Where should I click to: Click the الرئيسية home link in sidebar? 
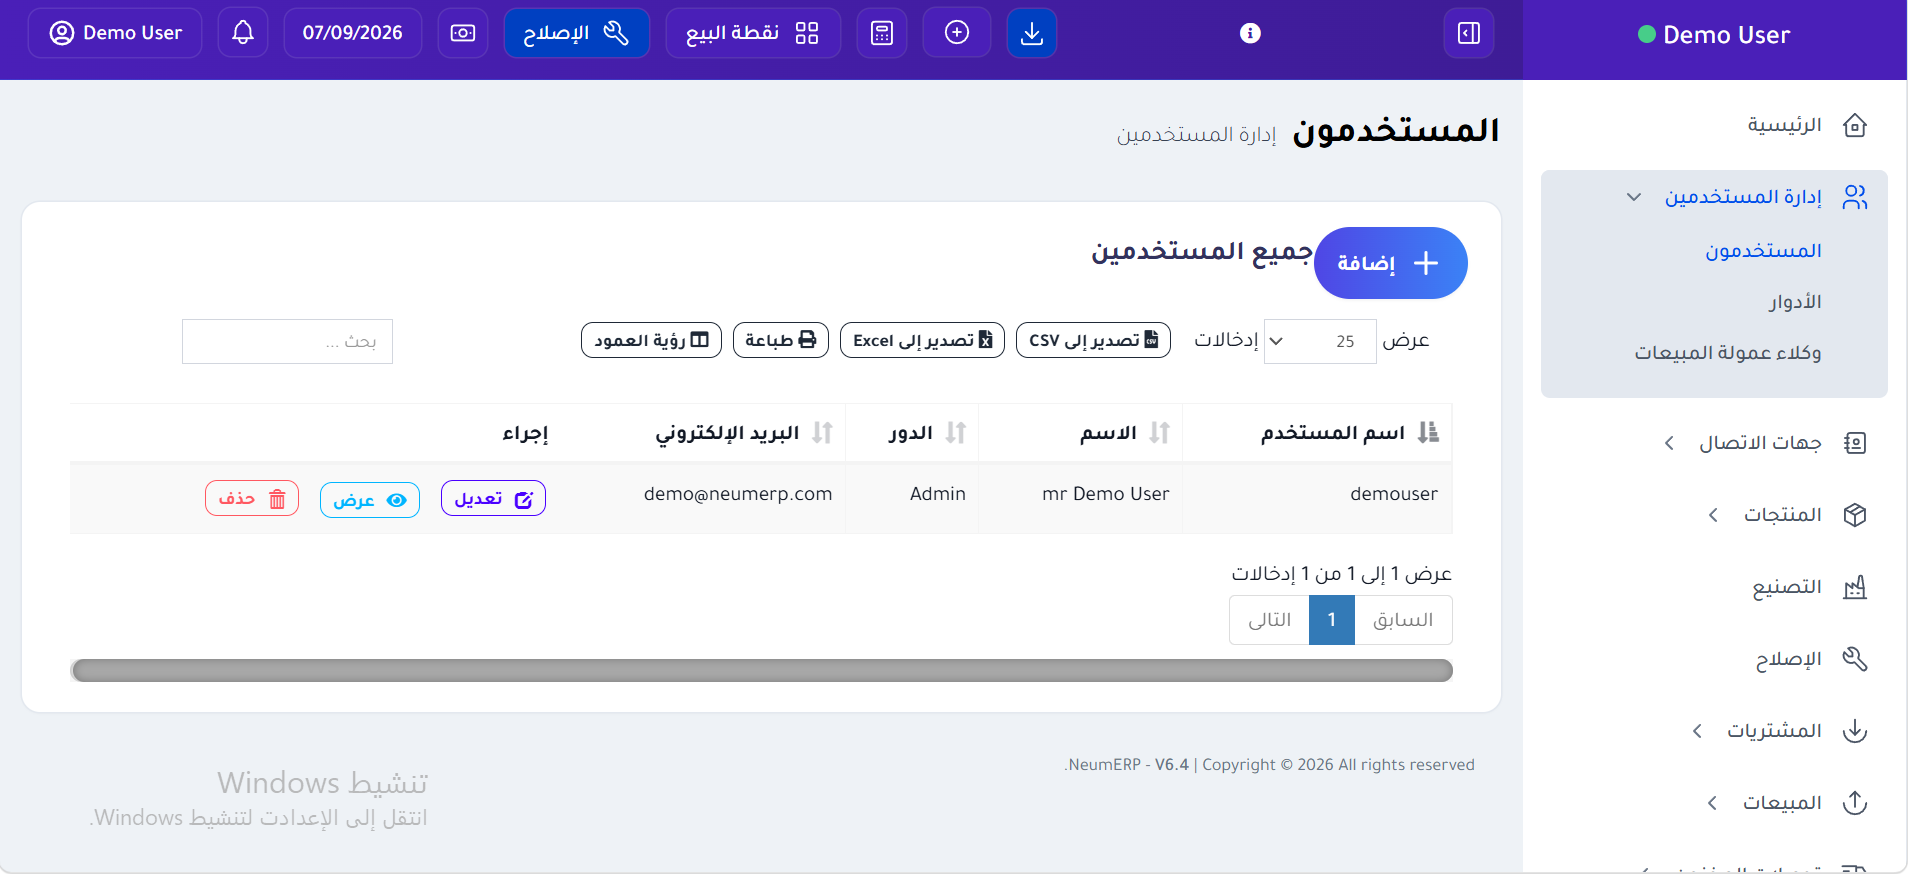1785,125
